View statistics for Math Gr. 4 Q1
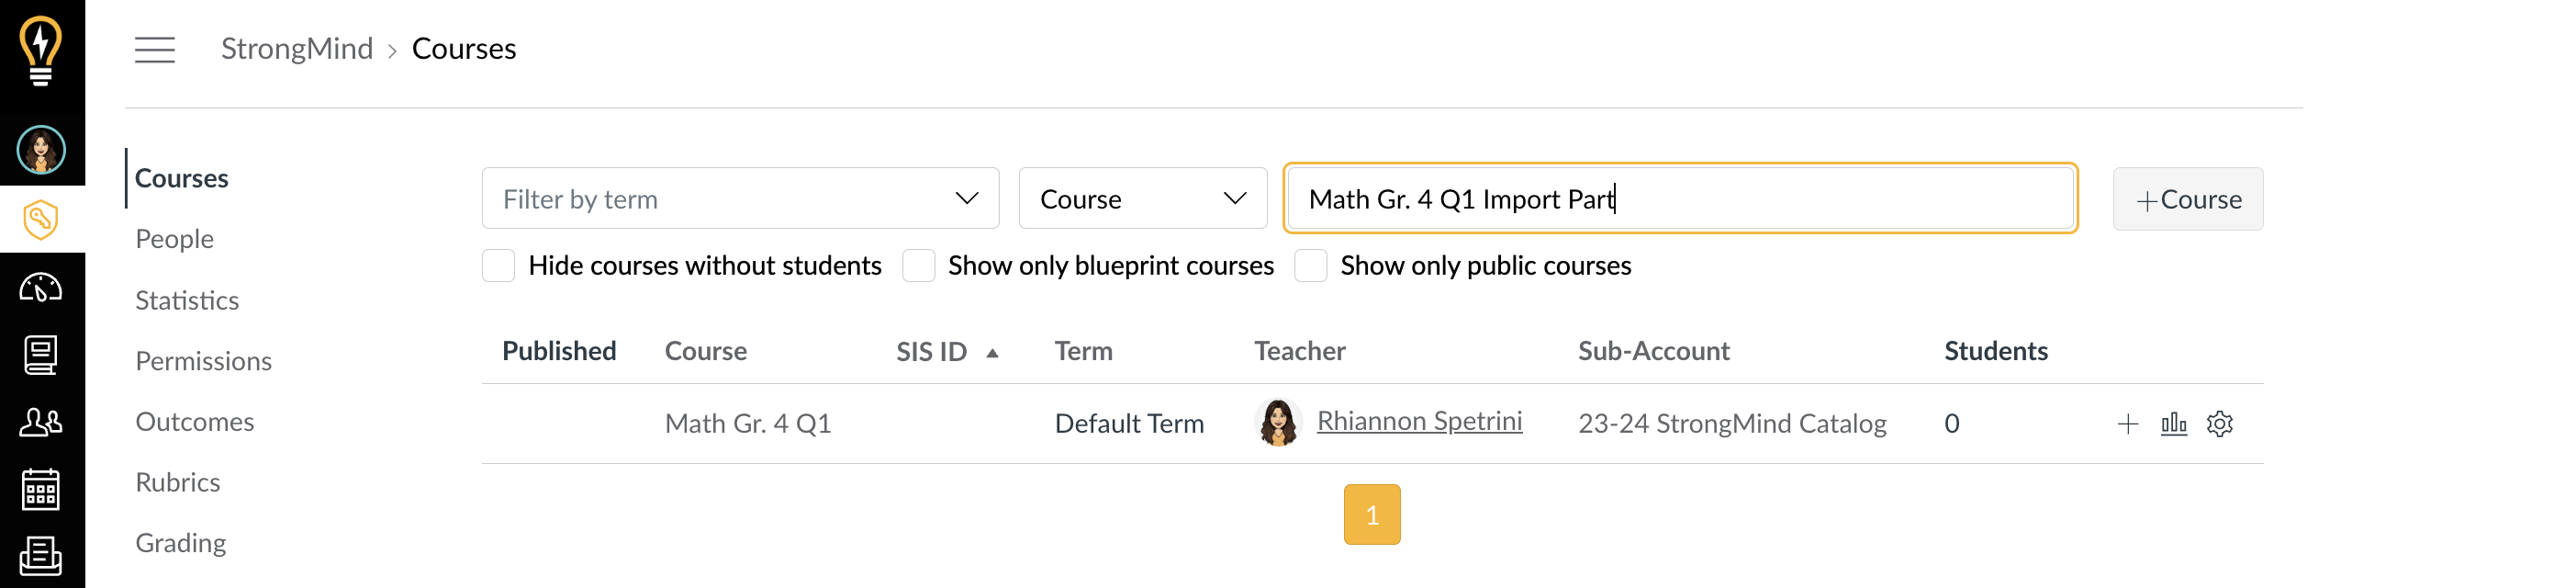 click(2174, 424)
